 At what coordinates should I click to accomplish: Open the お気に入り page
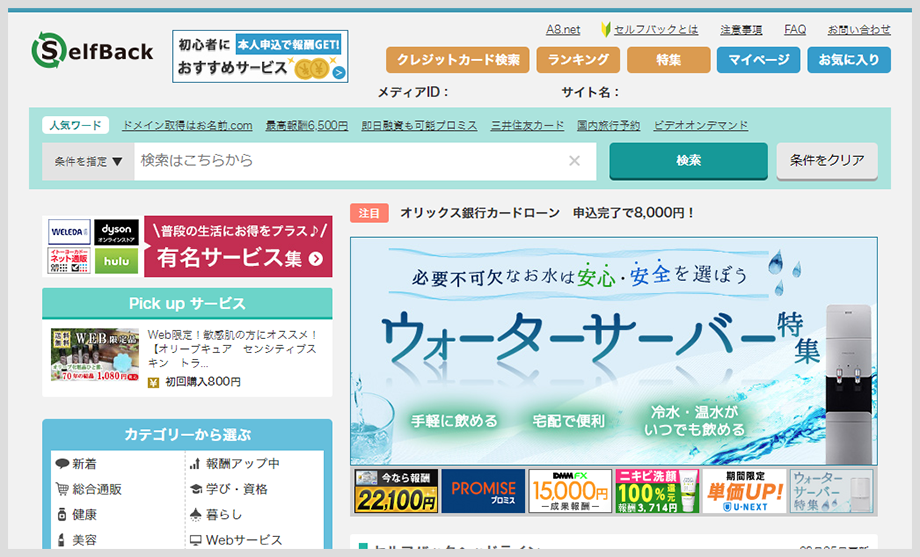click(849, 60)
